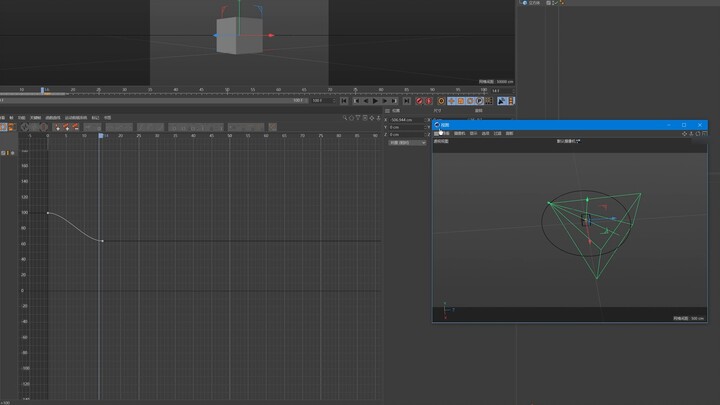
Task: Click the zoom camera icon in view window
Action: tap(690, 134)
